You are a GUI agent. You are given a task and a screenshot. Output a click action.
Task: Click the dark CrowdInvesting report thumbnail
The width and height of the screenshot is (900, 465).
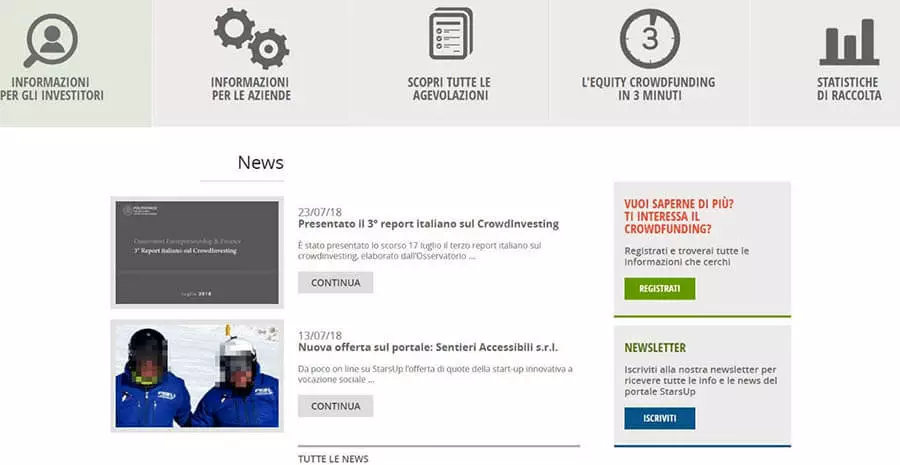[x=197, y=252]
